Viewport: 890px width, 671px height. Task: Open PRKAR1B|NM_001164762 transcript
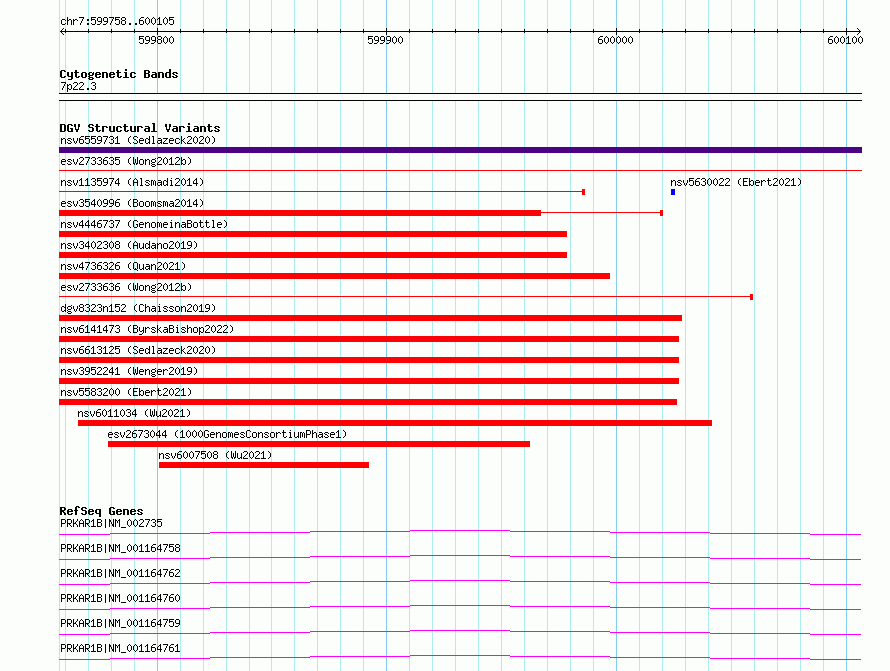(120, 573)
